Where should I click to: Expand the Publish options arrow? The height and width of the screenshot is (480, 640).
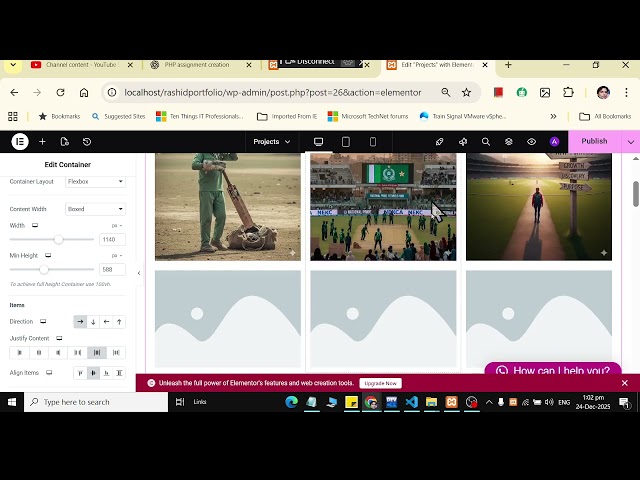(x=631, y=142)
